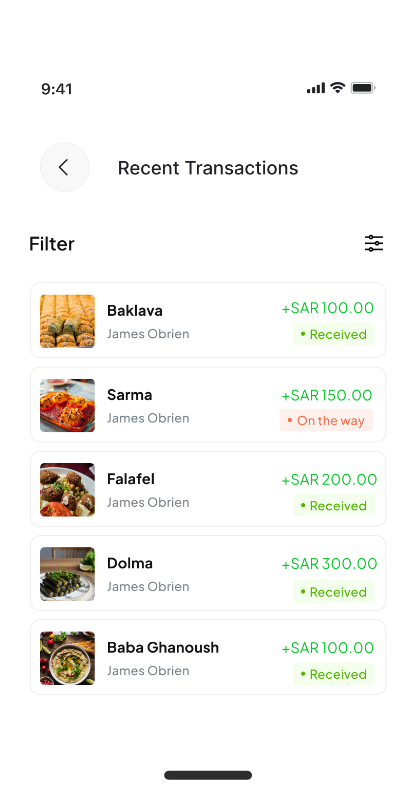The width and height of the screenshot is (417, 801).
Task: Open the Sarma dish thumbnail
Action: (x=67, y=406)
